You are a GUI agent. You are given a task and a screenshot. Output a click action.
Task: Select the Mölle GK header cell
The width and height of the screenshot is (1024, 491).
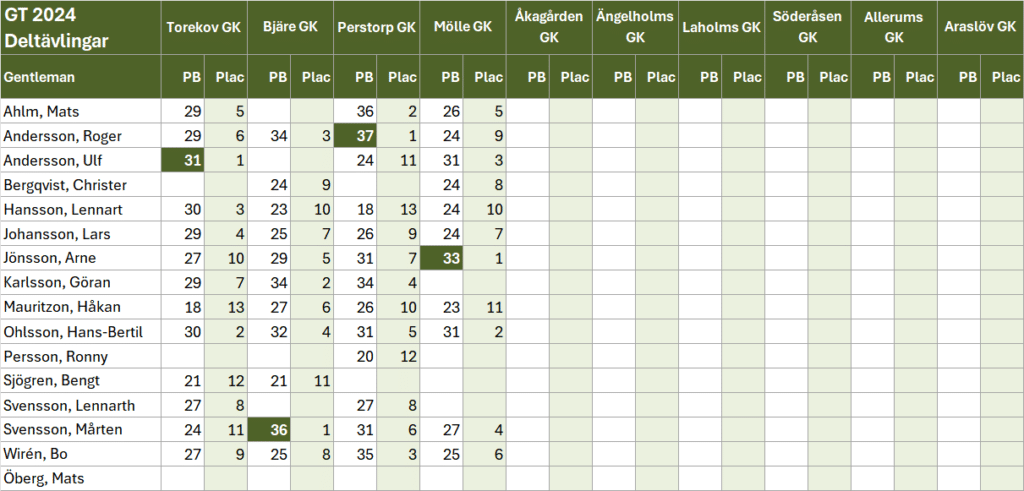(x=462, y=27)
